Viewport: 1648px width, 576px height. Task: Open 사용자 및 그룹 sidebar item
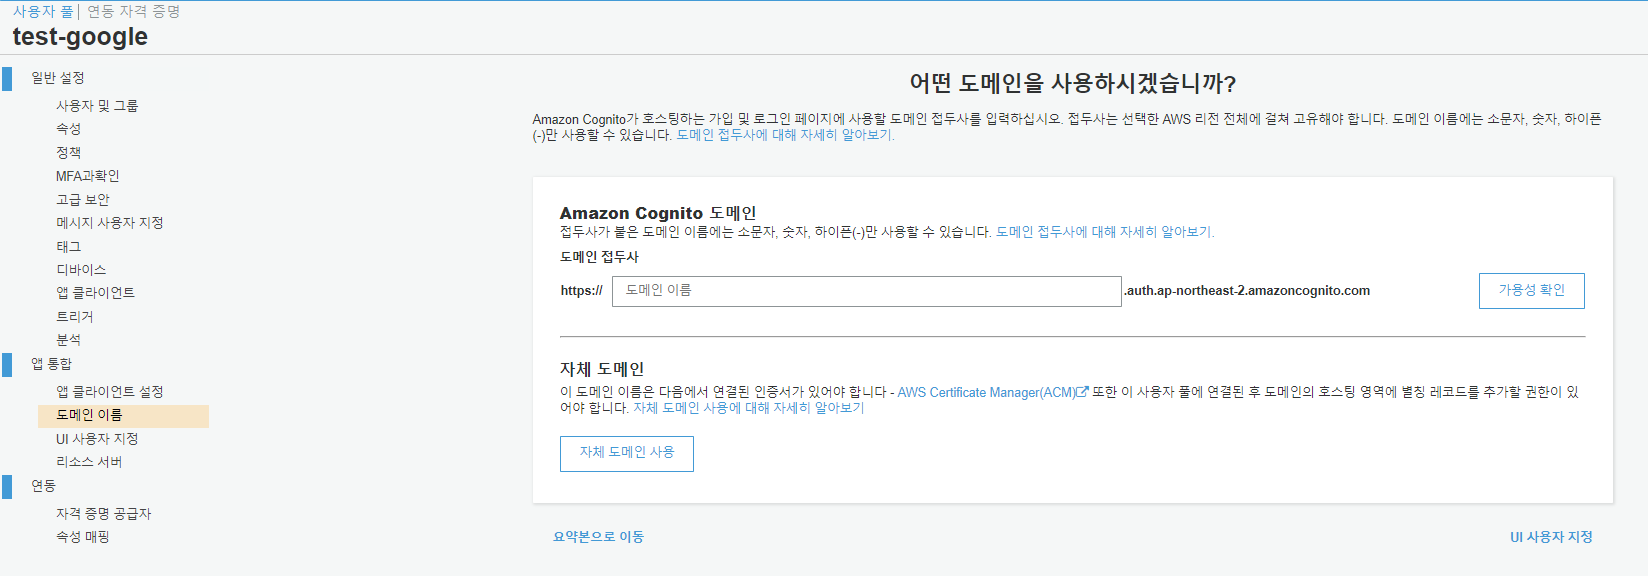97,106
